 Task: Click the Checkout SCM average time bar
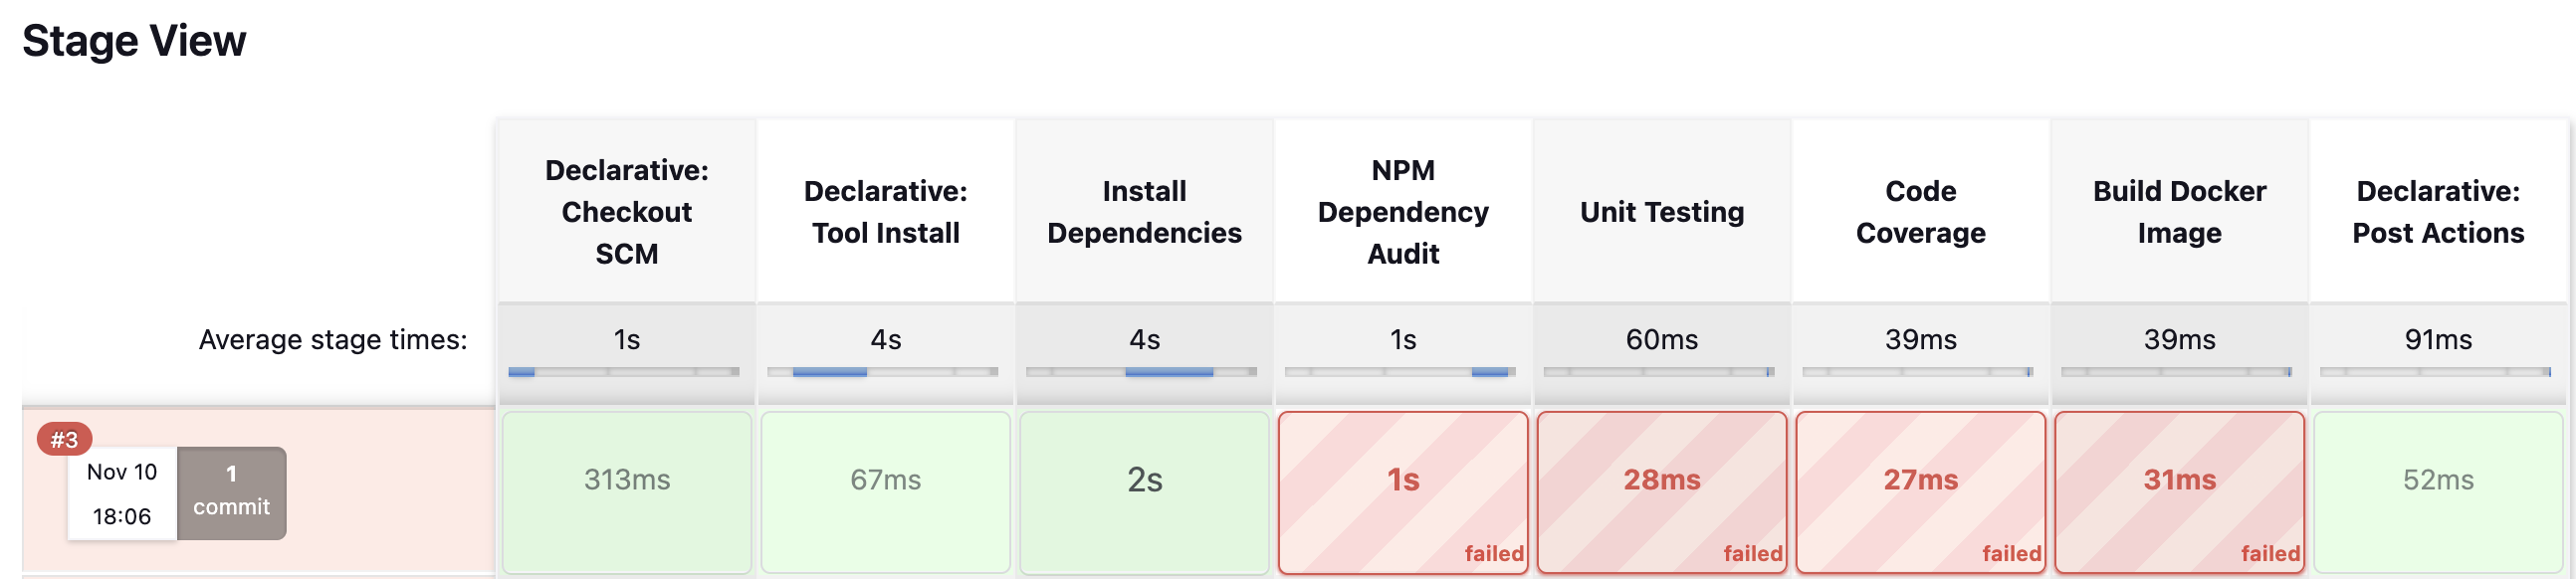pyautogui.click(x=624, y=372)
